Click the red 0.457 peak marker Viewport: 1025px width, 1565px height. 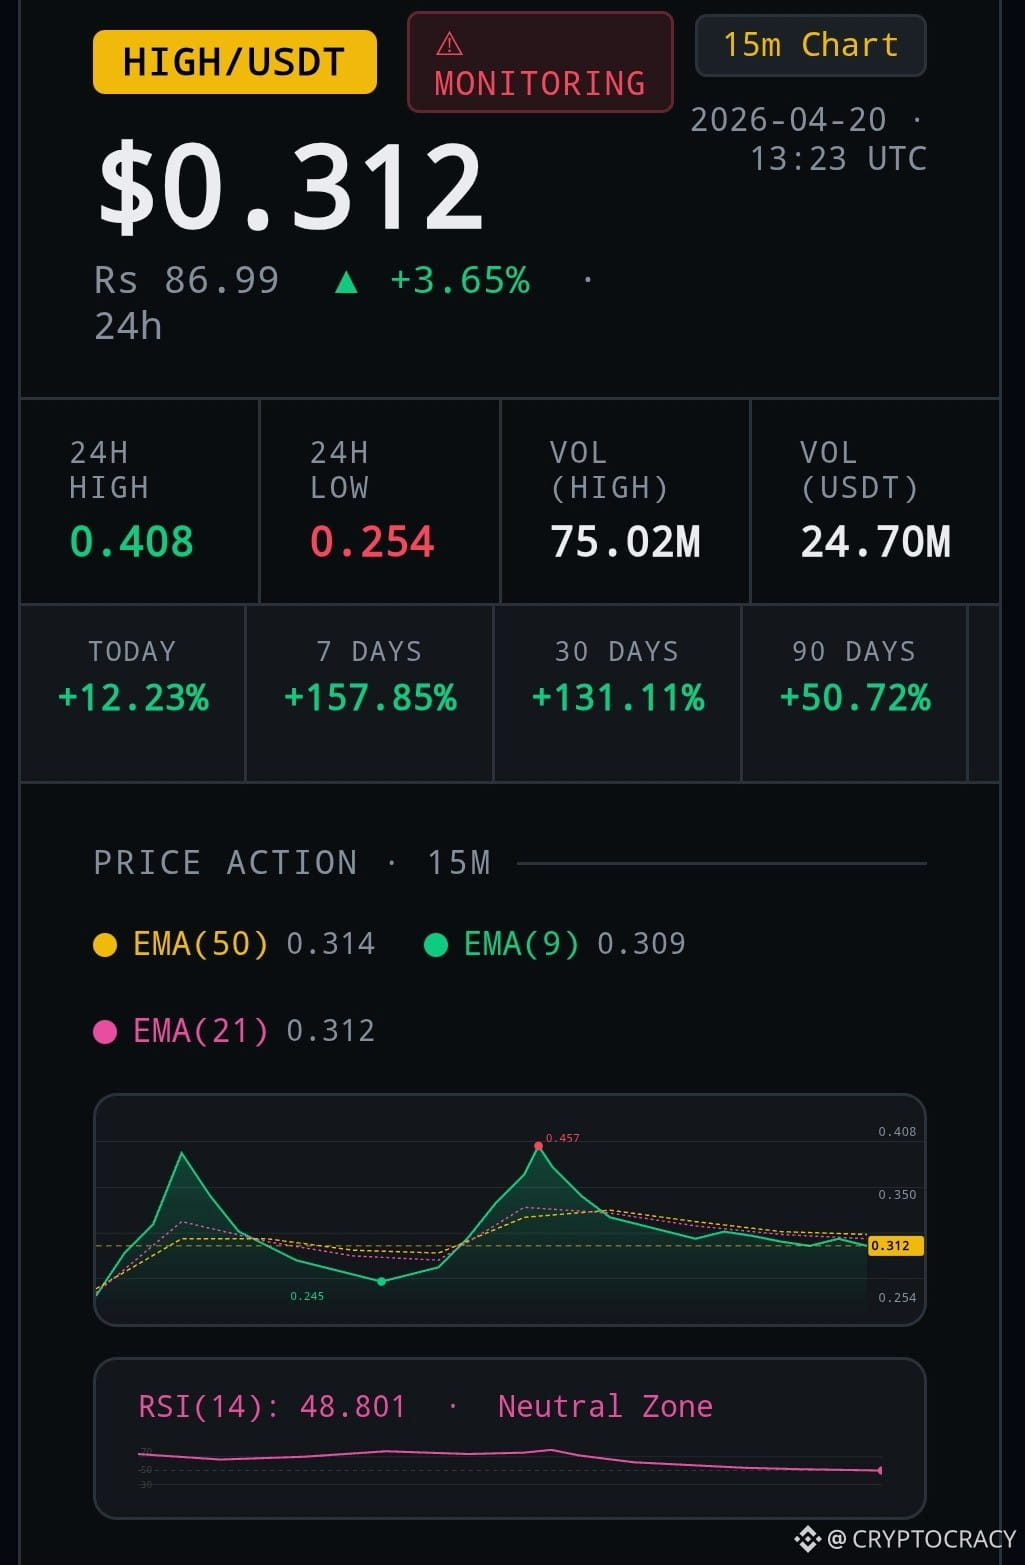click(539, 1146)
